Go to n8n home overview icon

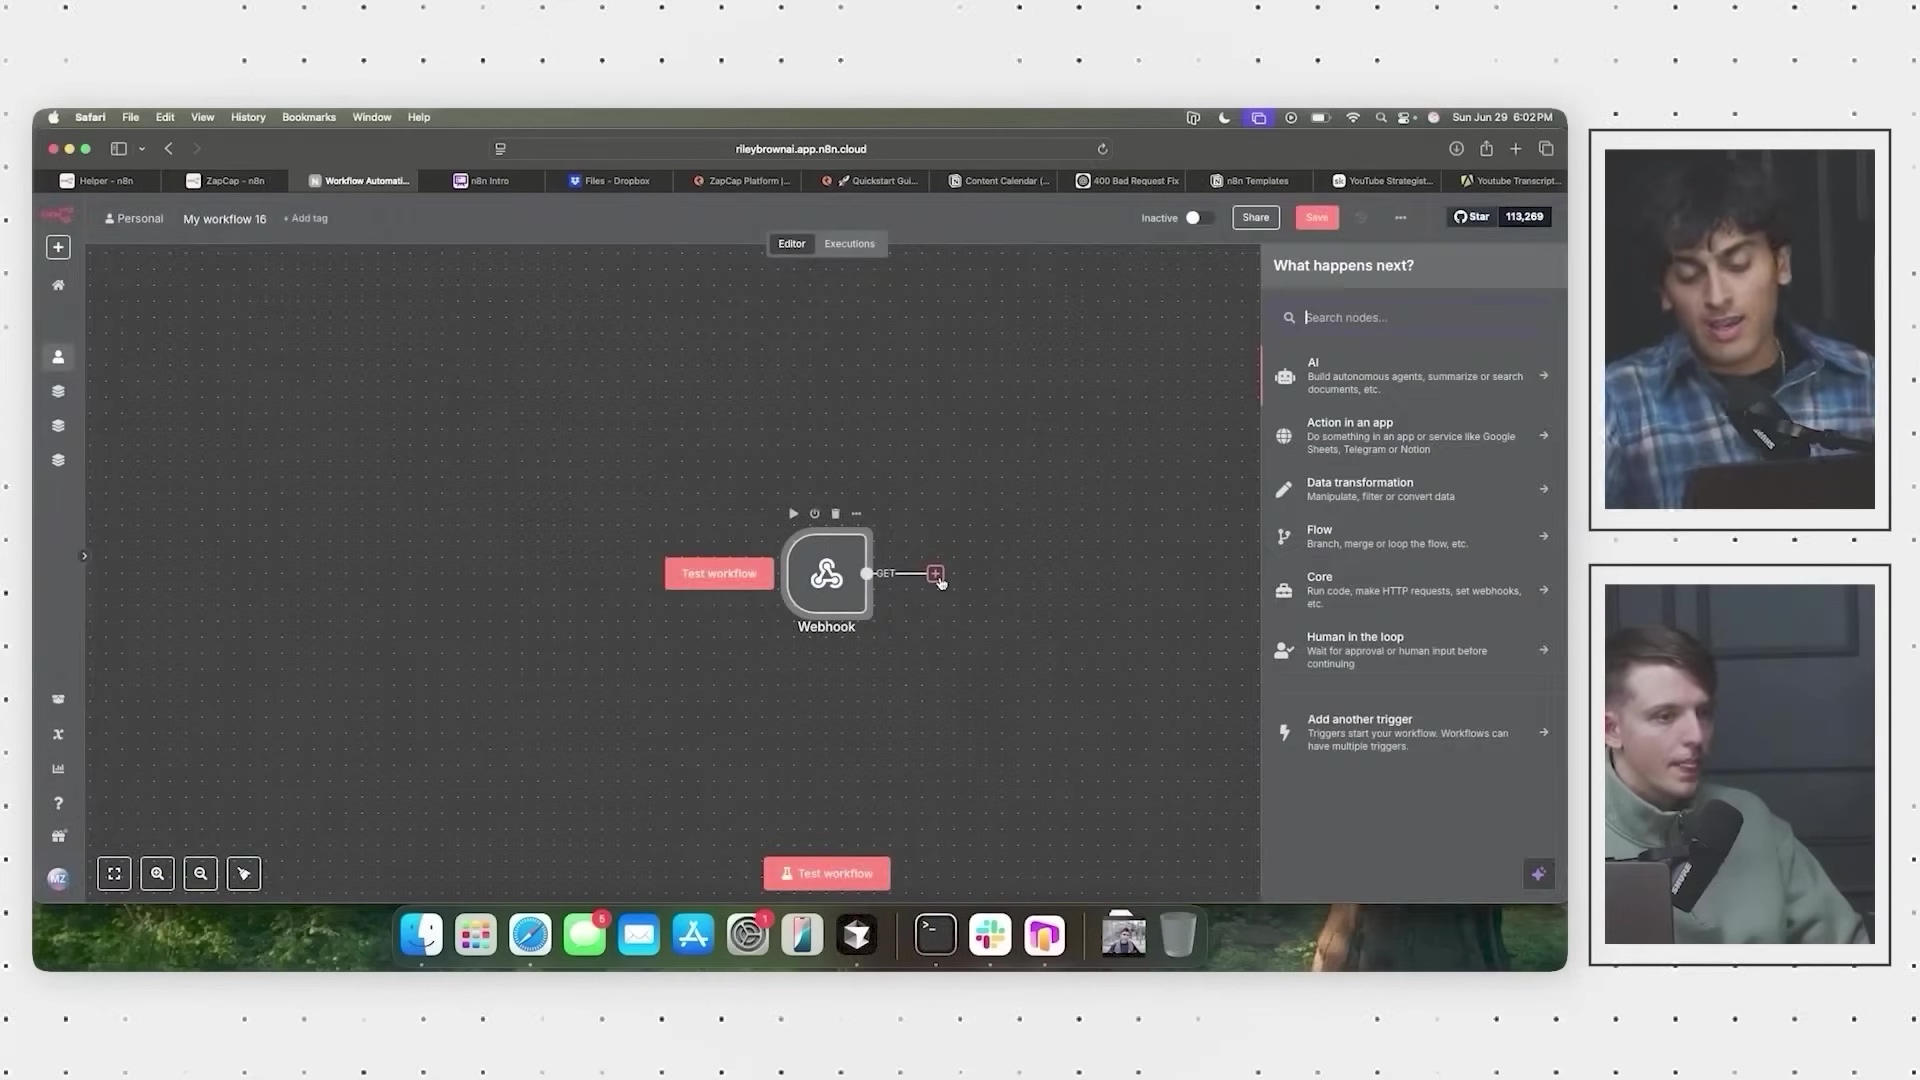click(58, 285)
